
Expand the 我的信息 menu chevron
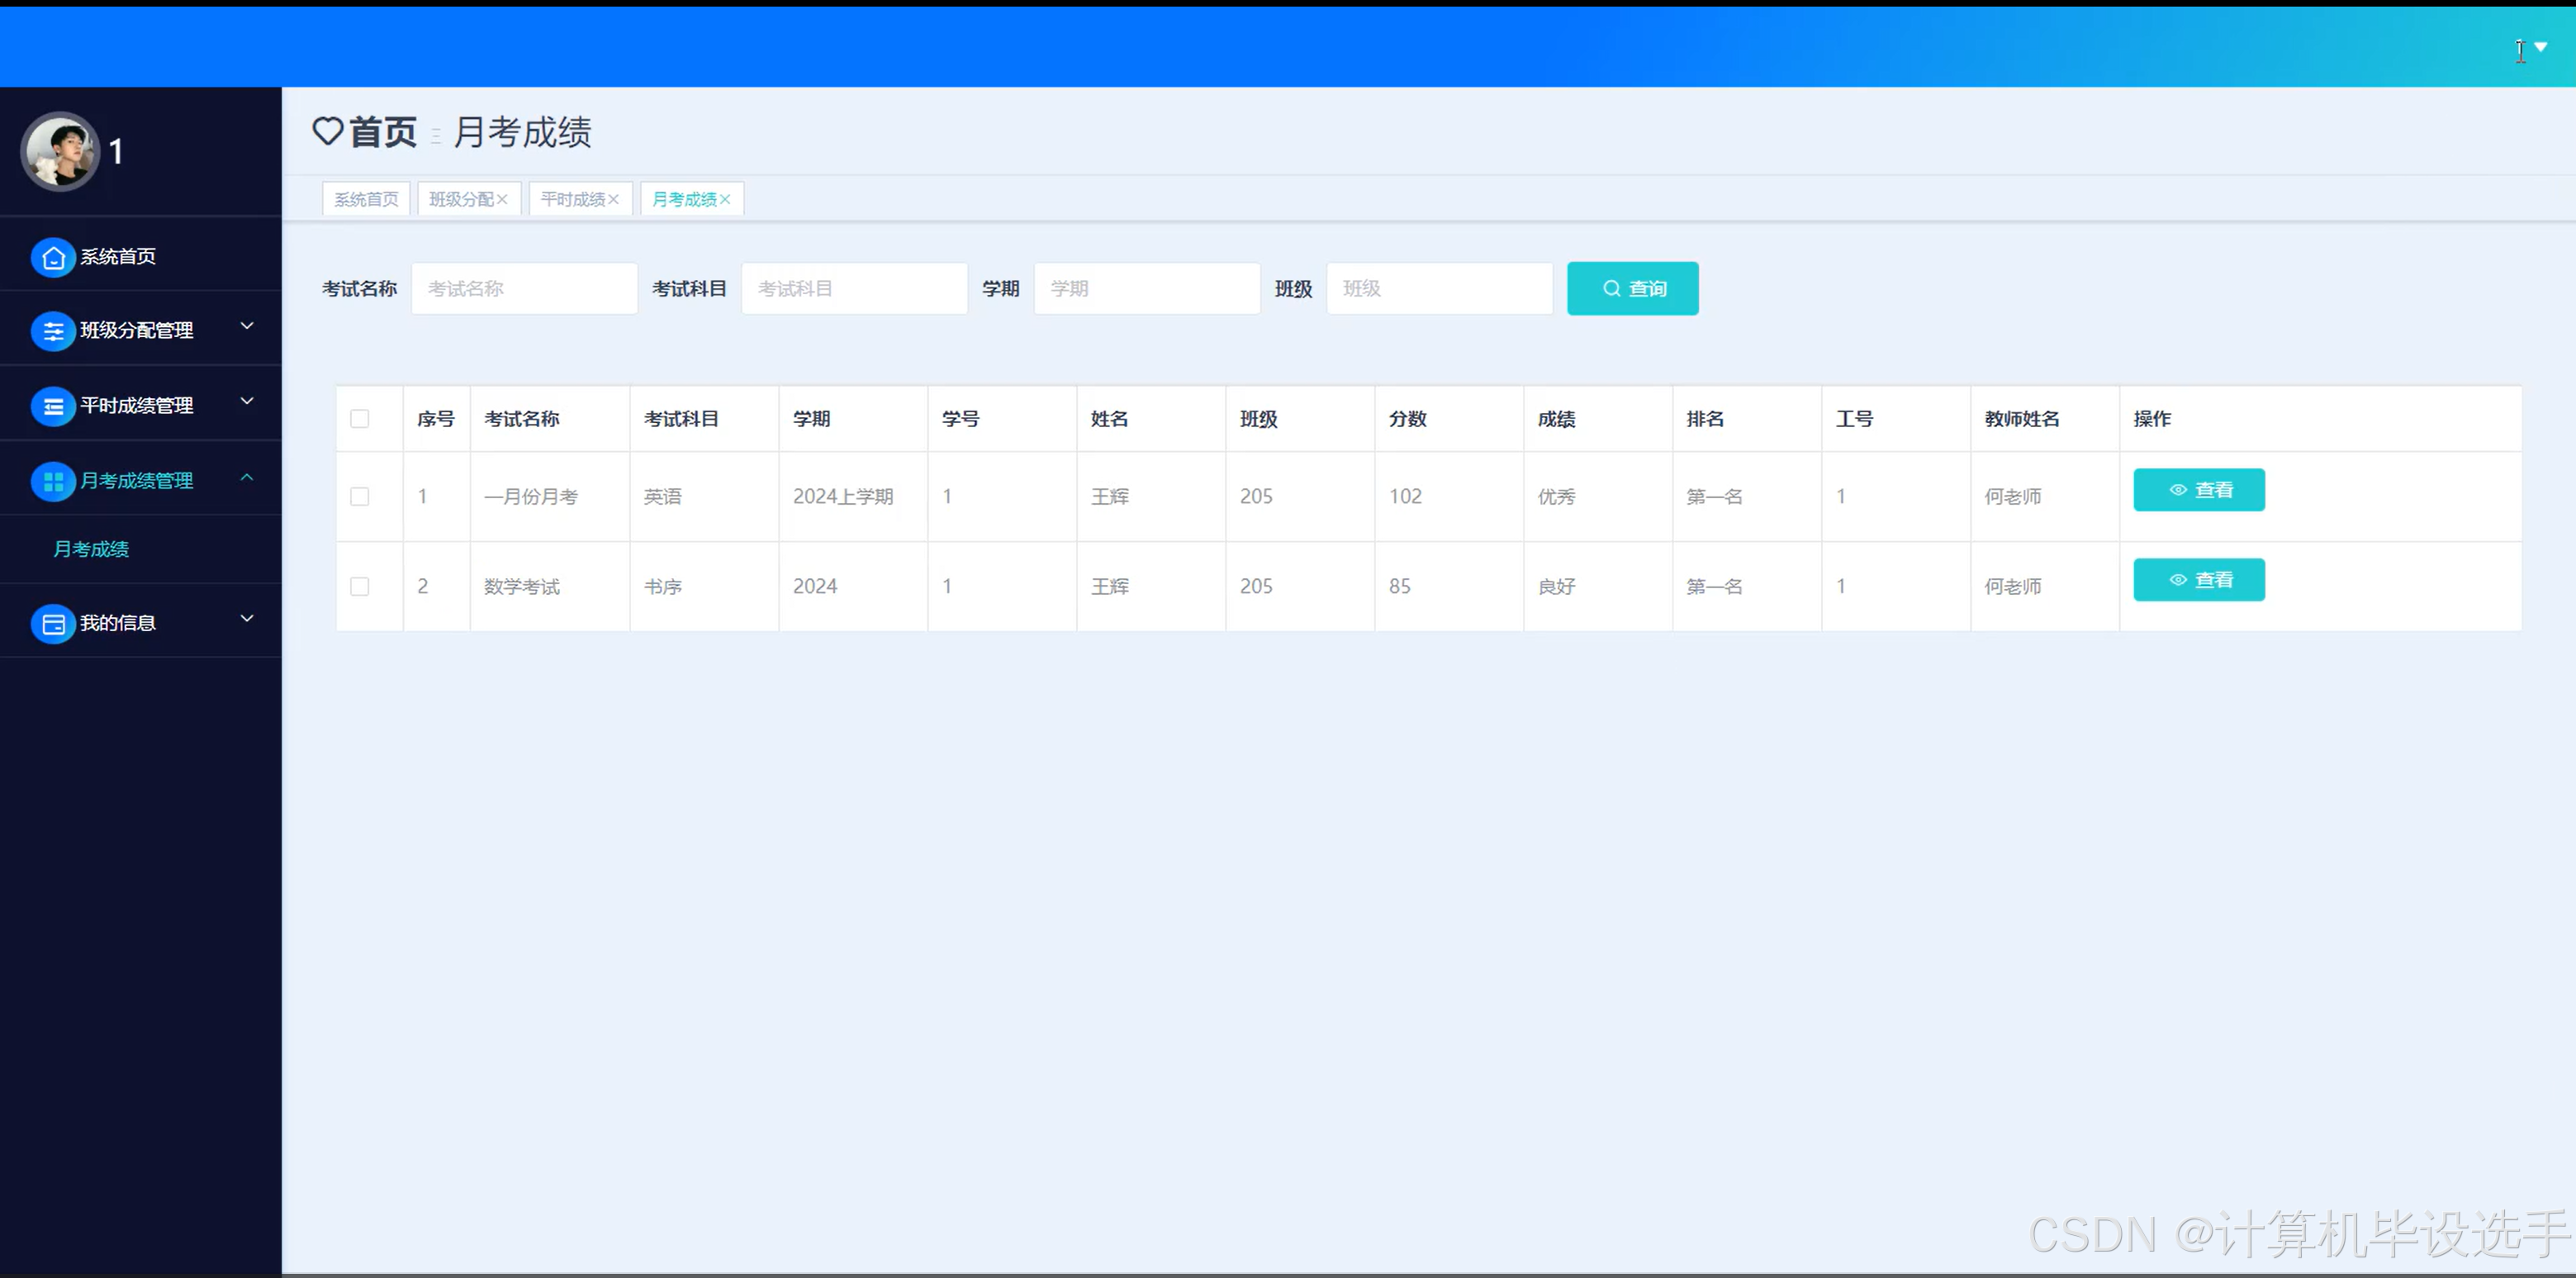[247, 618]
